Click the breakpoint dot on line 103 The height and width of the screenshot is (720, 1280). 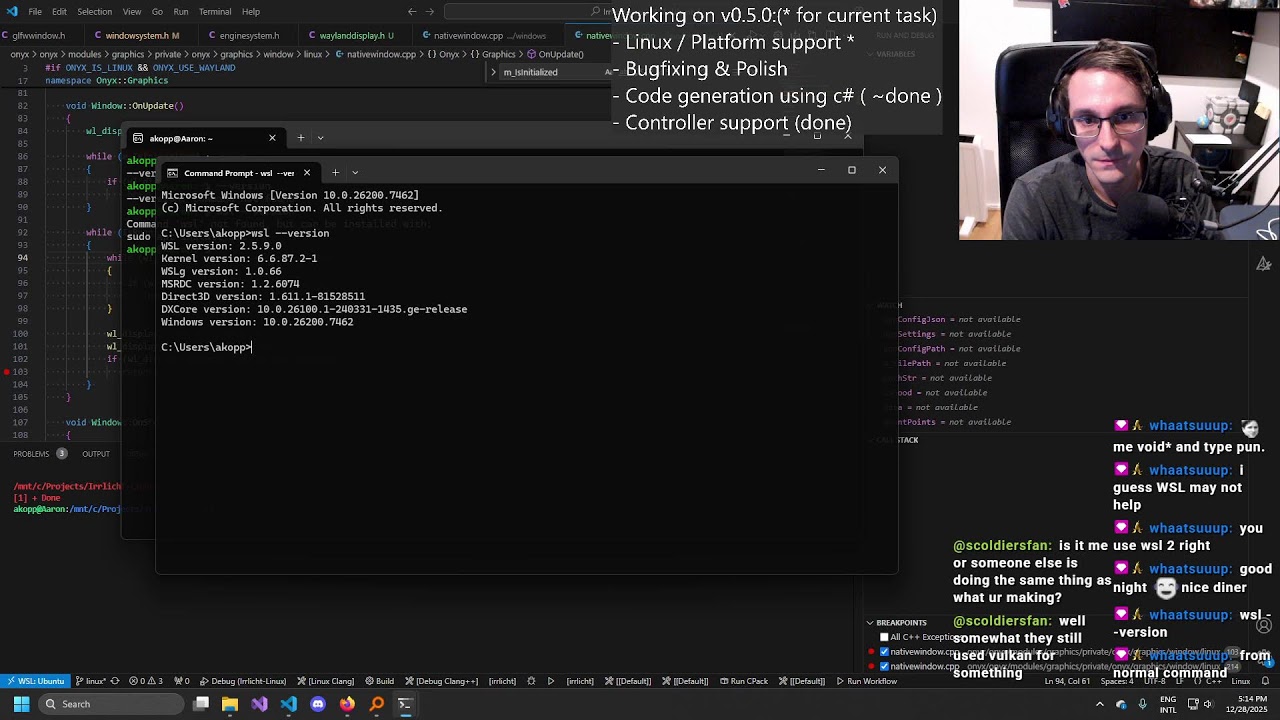[x=7, y=372]
